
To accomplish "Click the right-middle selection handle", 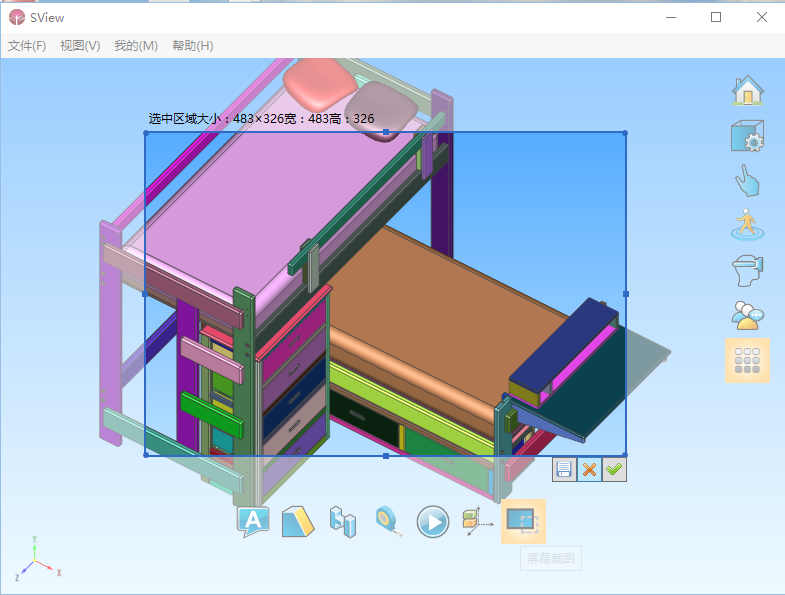I will [x=626, y=294].
